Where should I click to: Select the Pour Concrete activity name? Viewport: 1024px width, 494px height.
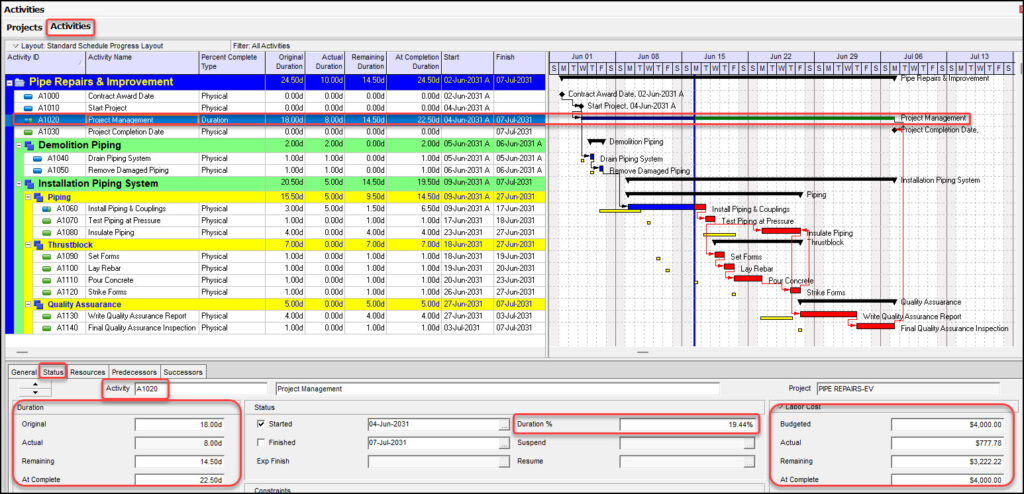(x=110, y=280)
